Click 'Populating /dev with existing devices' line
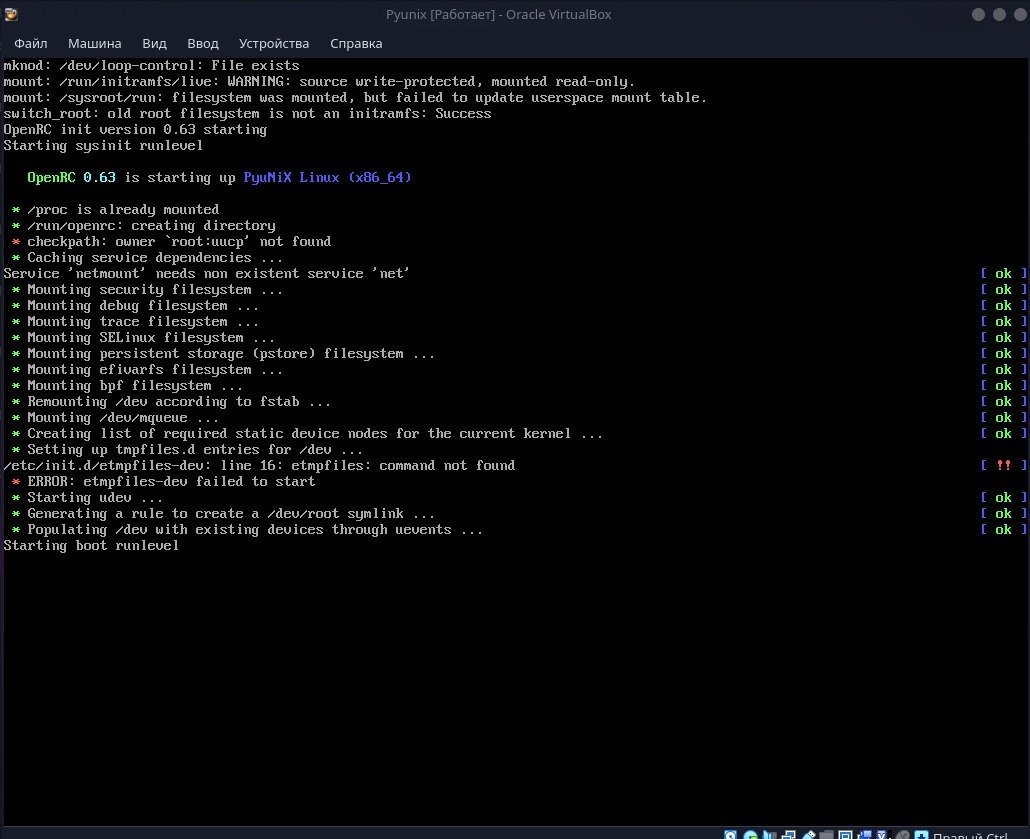The image size is (1030, 839). (x=255, y=530)
